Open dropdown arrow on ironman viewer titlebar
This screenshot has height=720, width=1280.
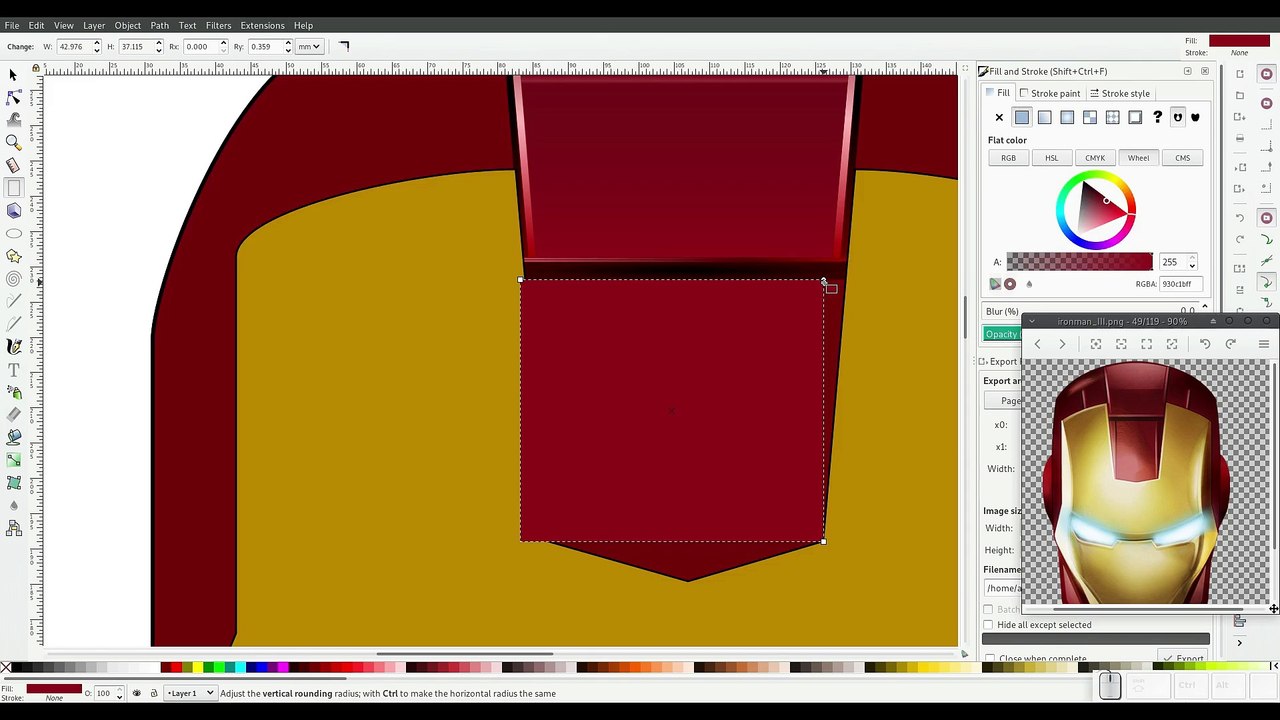point(1031,321)
